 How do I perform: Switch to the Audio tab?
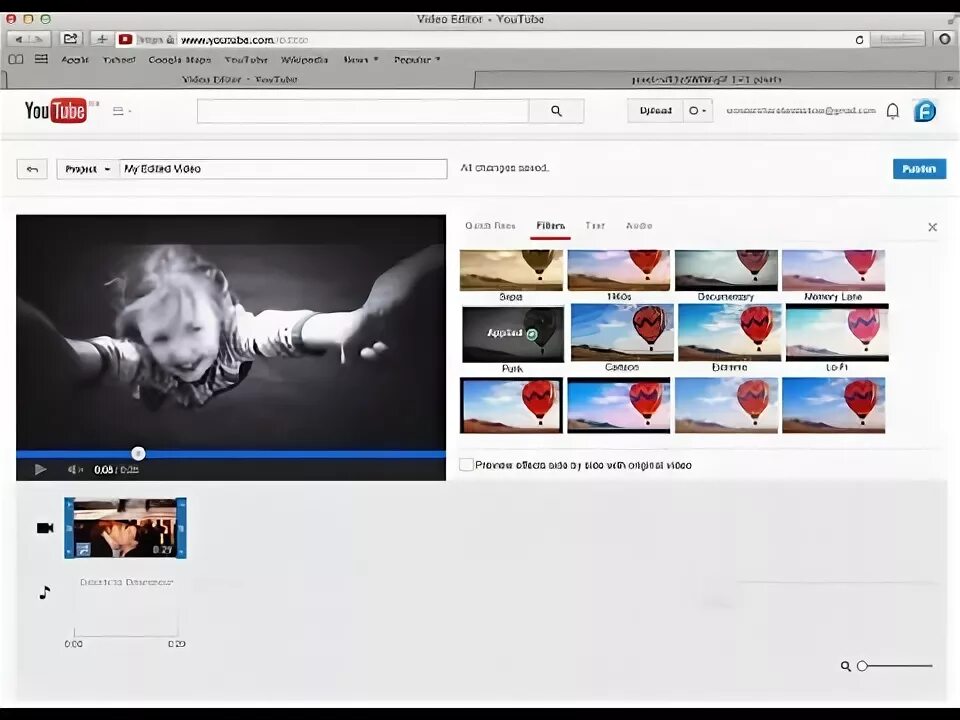click(639, 226)
